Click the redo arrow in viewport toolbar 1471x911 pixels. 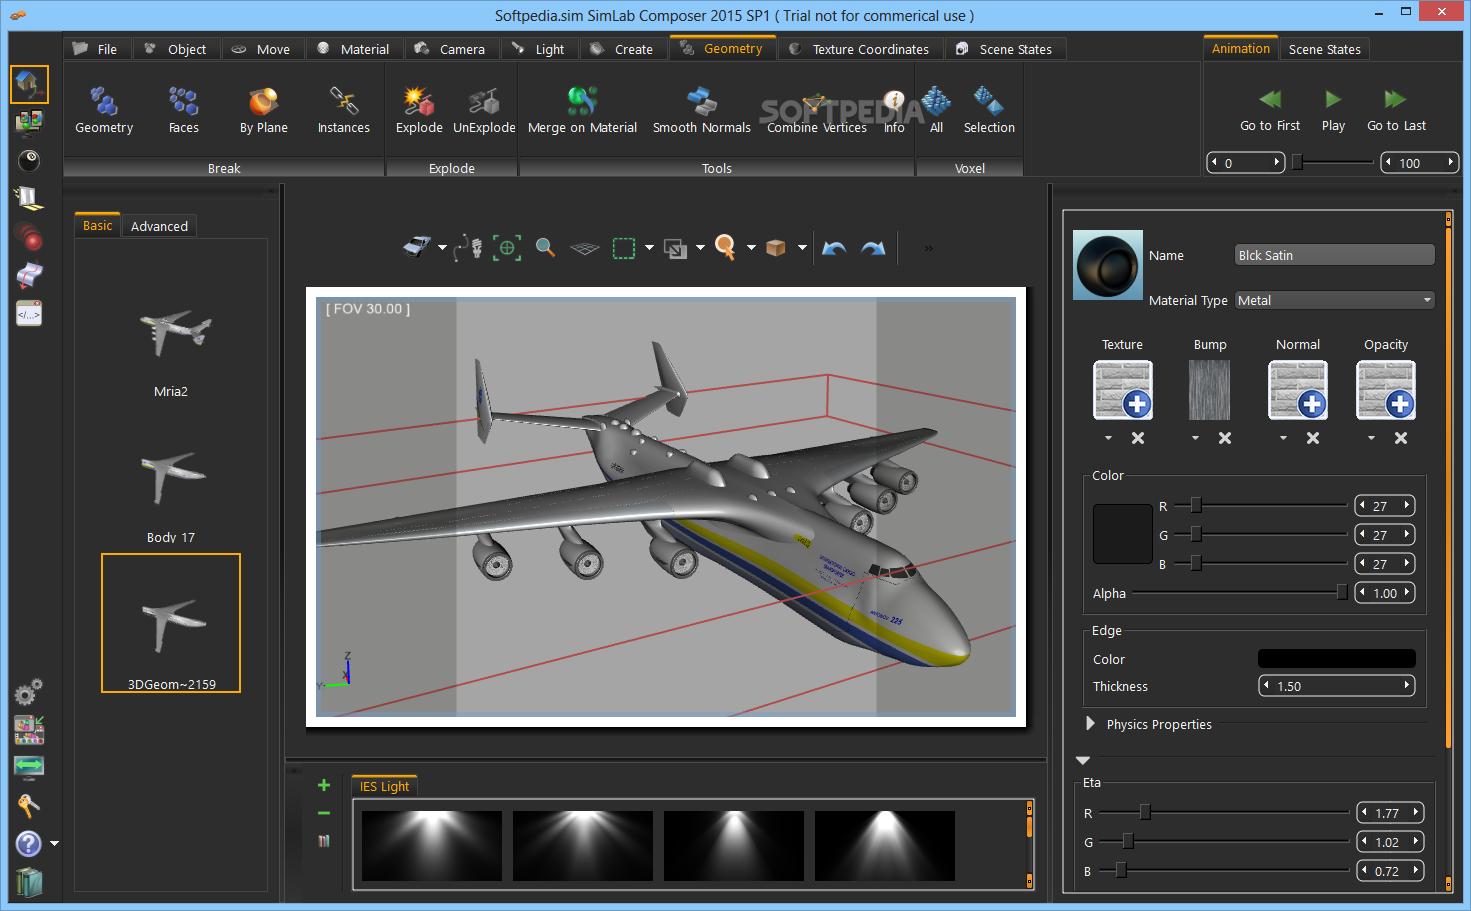pyautogui.click(x=873, y=248)
